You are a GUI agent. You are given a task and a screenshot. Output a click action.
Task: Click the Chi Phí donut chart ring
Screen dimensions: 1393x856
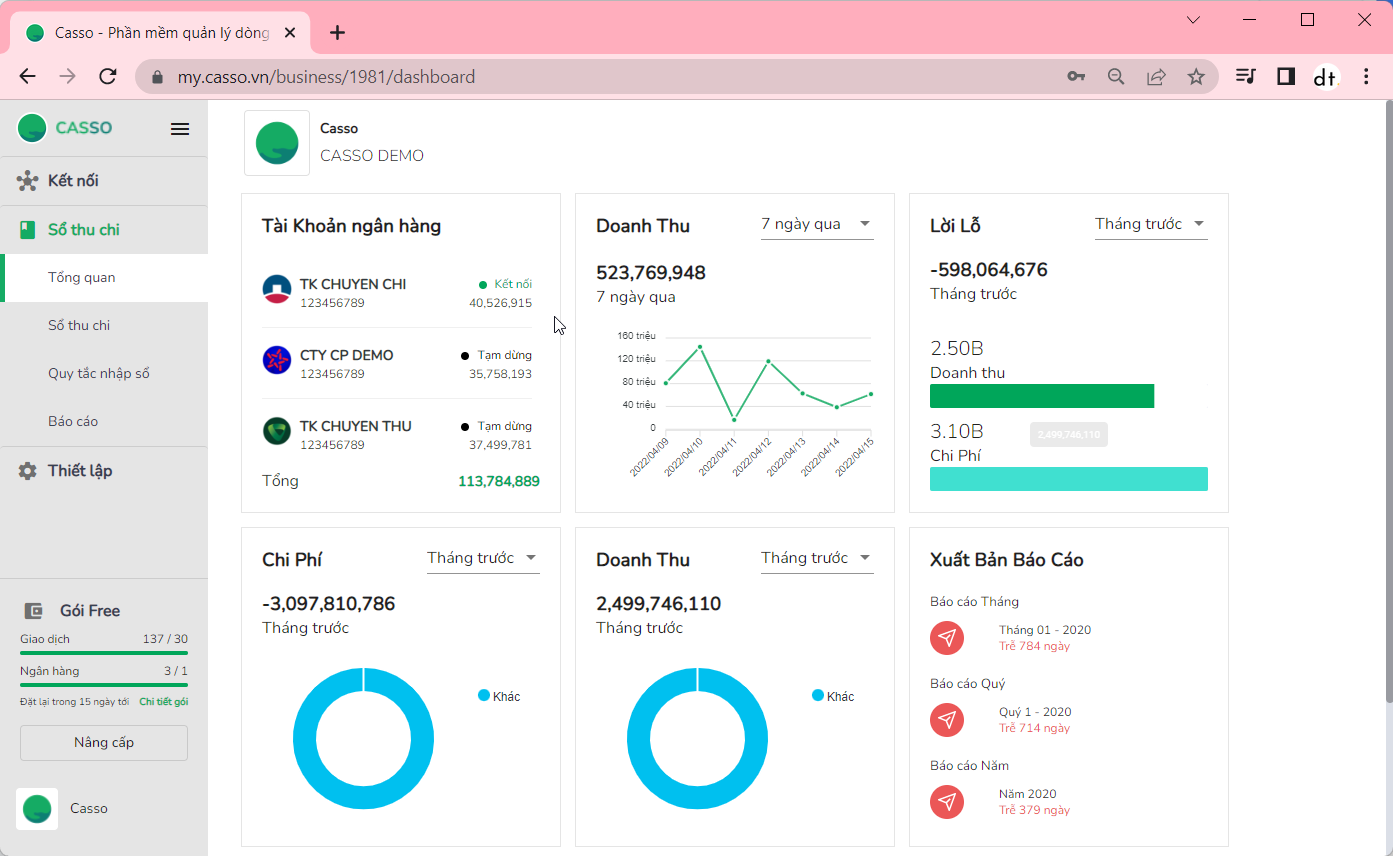click(303, 739)
